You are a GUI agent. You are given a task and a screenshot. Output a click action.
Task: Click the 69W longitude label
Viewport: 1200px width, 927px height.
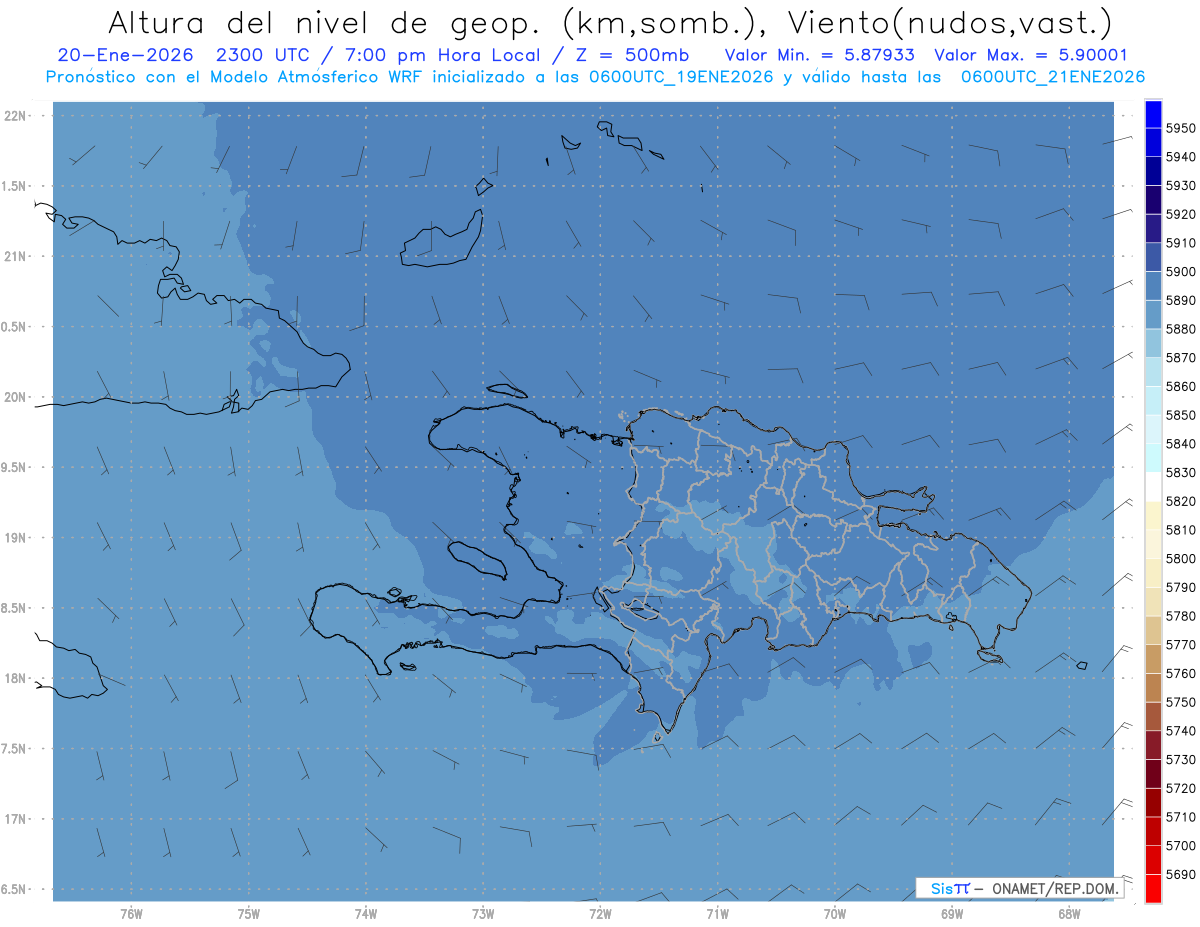coord(952,915)
